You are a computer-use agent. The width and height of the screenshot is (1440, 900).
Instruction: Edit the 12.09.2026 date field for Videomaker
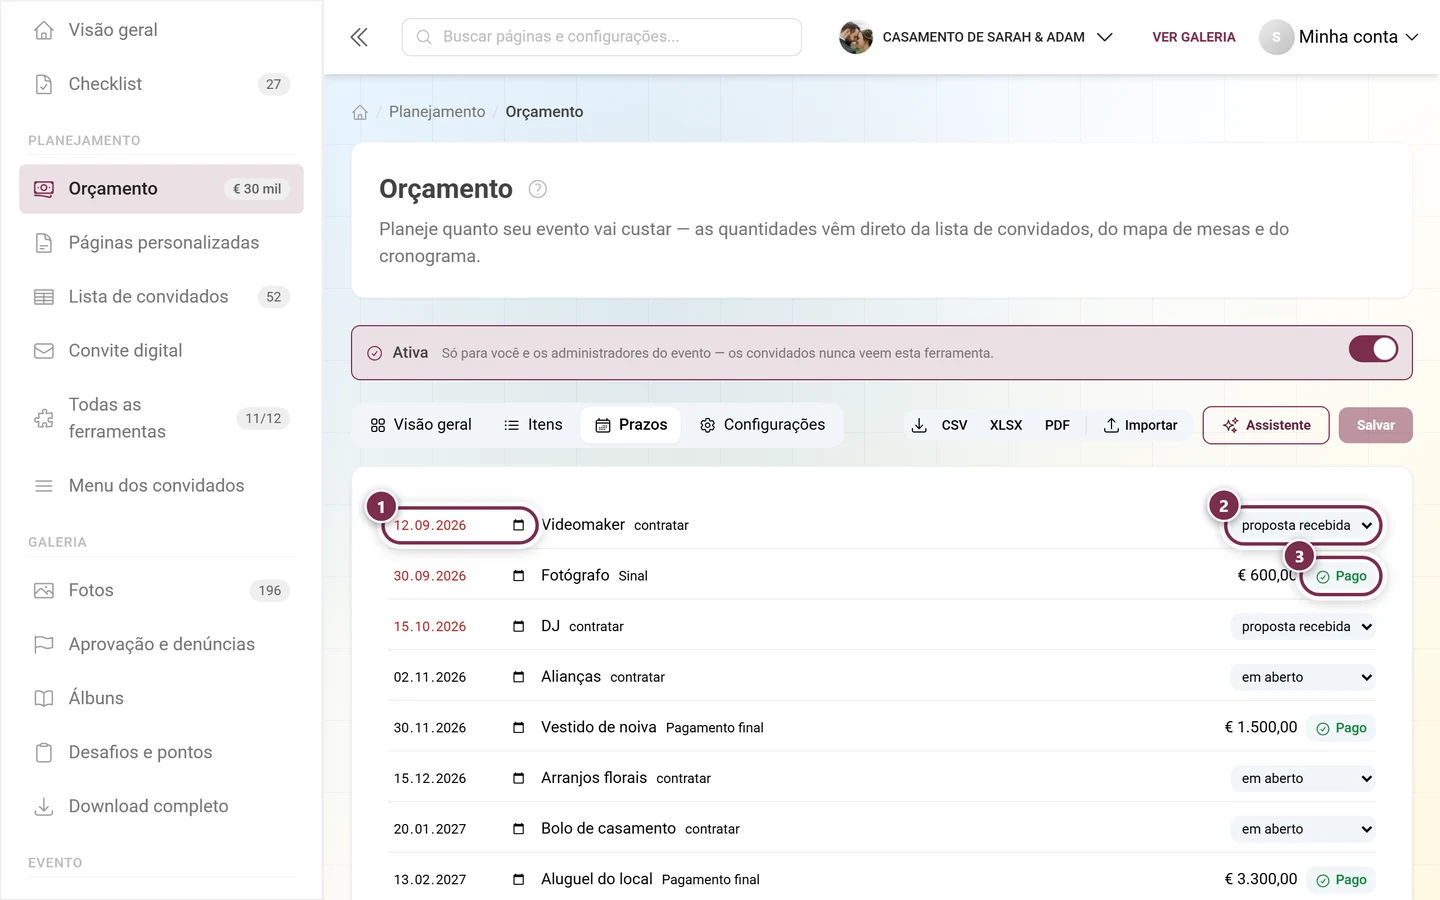pos(459,525)
